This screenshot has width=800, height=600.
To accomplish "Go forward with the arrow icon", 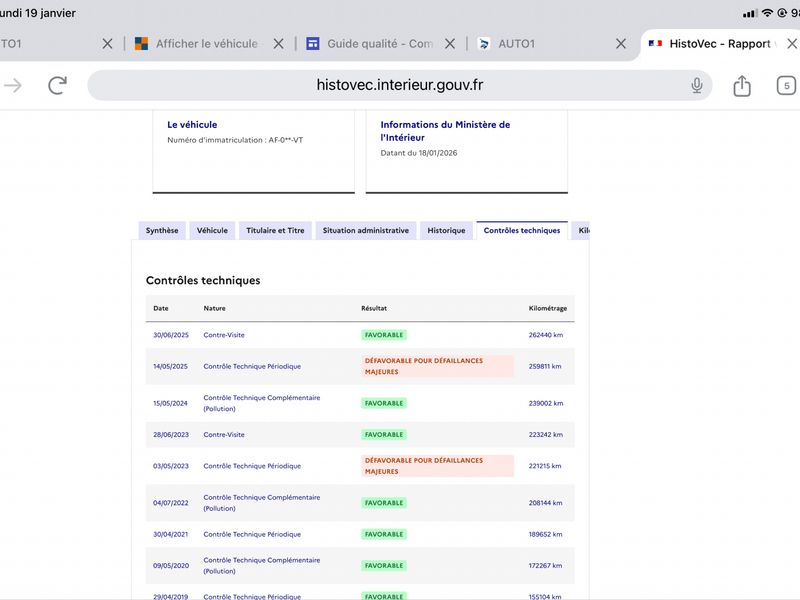I will click(x=13, y=86).
